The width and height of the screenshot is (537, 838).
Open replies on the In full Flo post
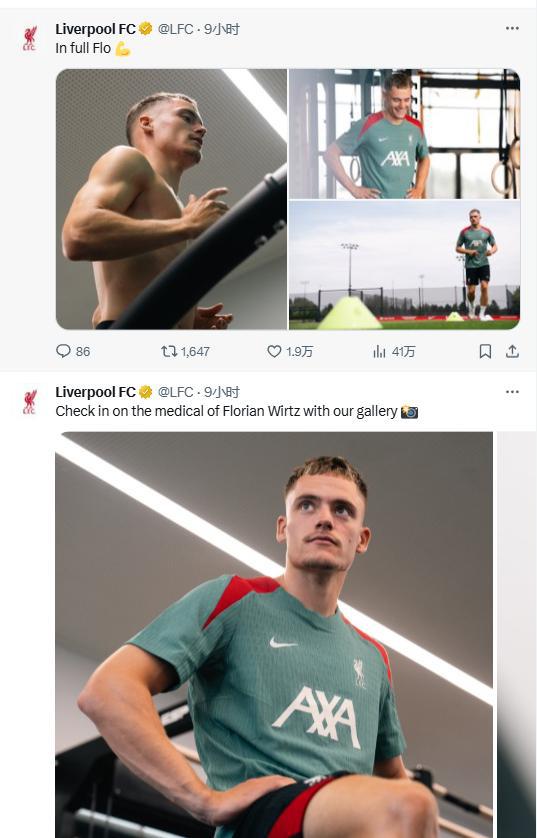coord(73,351)
